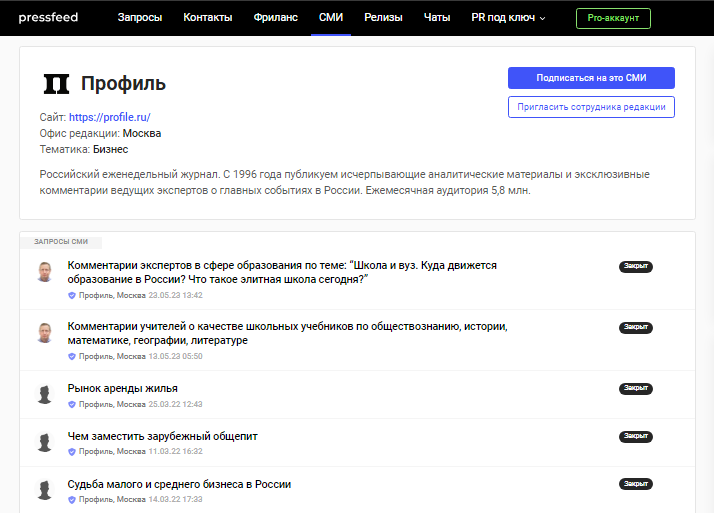Viewport: 714px width, 513px height.
Task: Click the ЗАПРОСЫ СМИ section label
Action: point(61,242)
